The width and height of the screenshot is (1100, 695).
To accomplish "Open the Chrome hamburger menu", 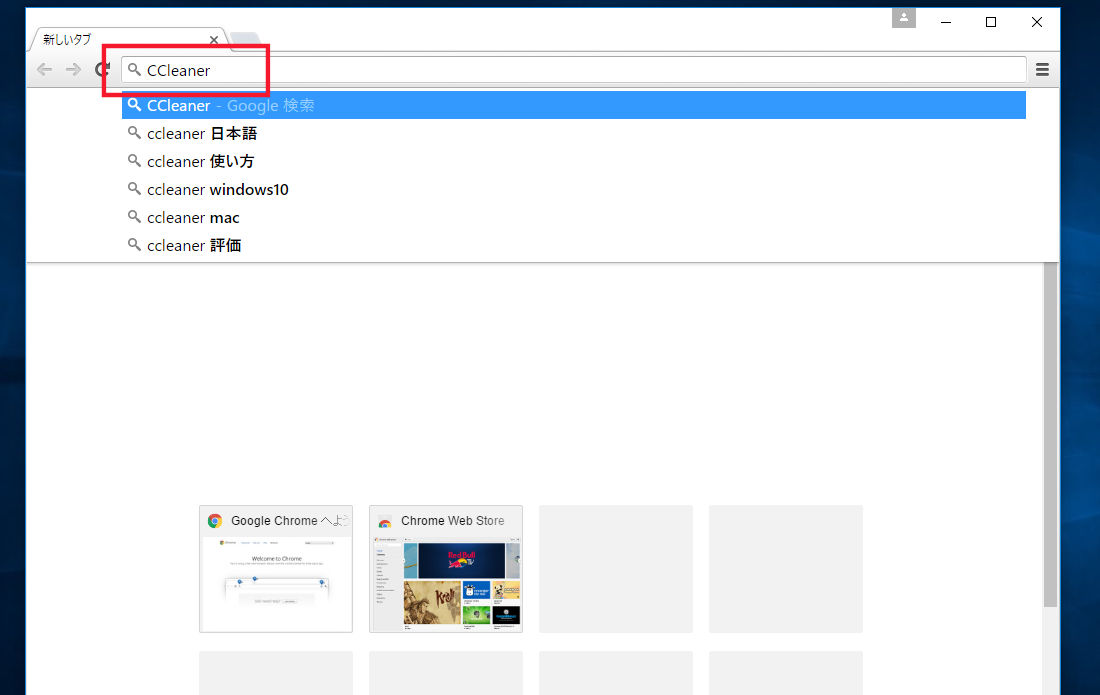I will (x=1042, y=69).
